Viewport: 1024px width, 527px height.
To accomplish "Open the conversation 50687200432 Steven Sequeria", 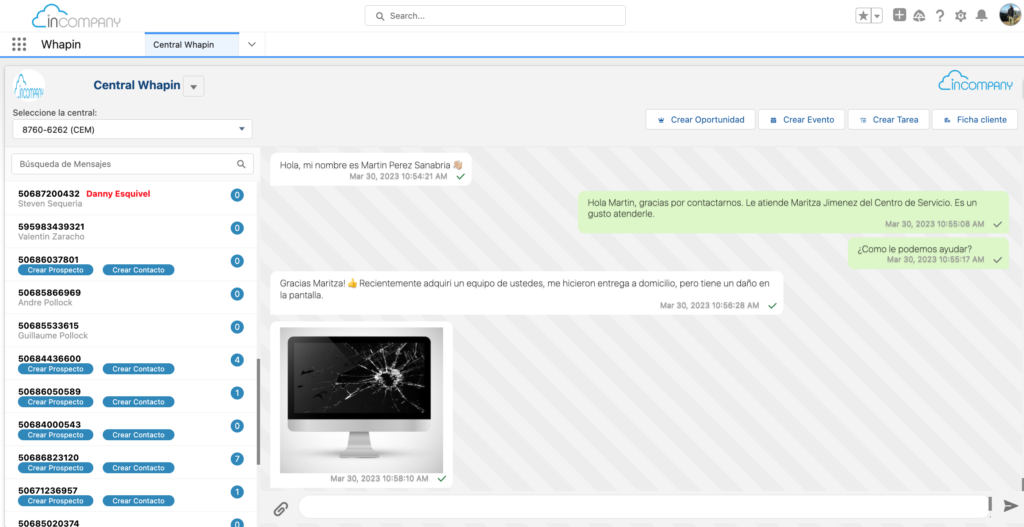I will (131, 199).
